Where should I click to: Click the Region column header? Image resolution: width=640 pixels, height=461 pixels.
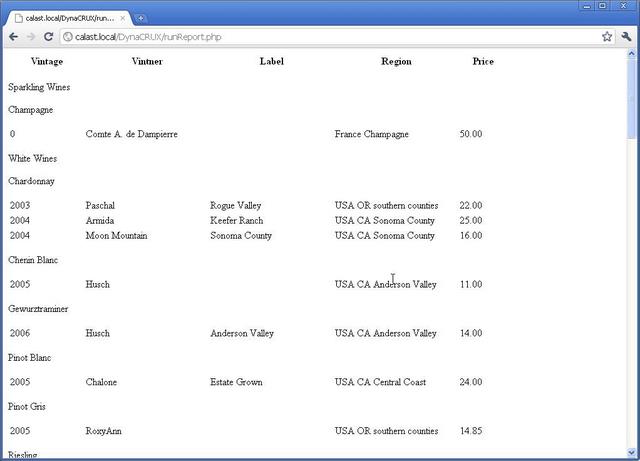pos(396,62)
